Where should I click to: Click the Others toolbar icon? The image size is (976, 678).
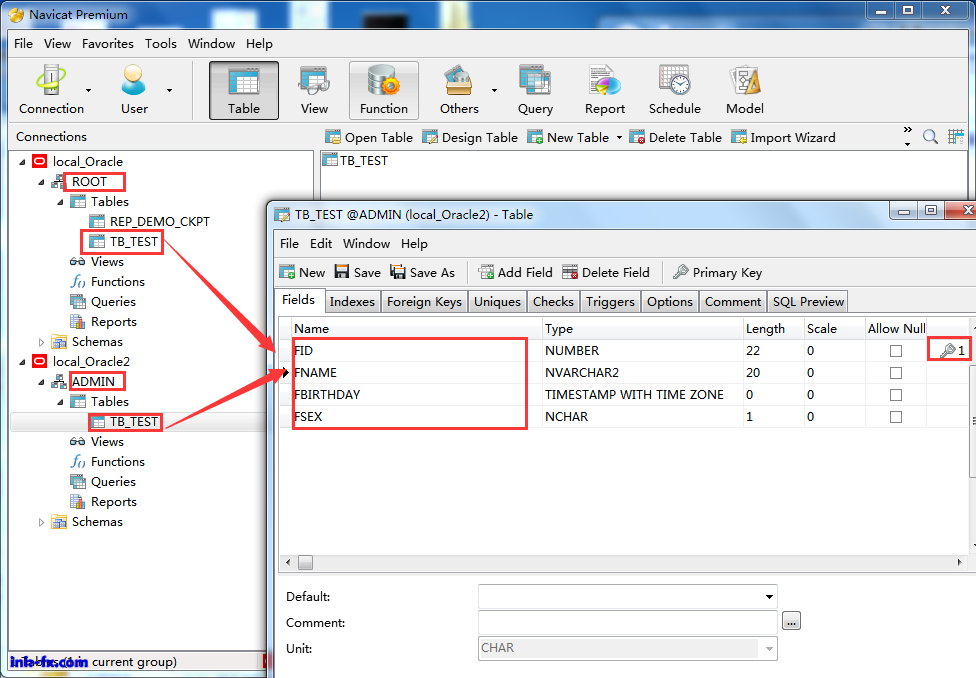pos(459,90)
